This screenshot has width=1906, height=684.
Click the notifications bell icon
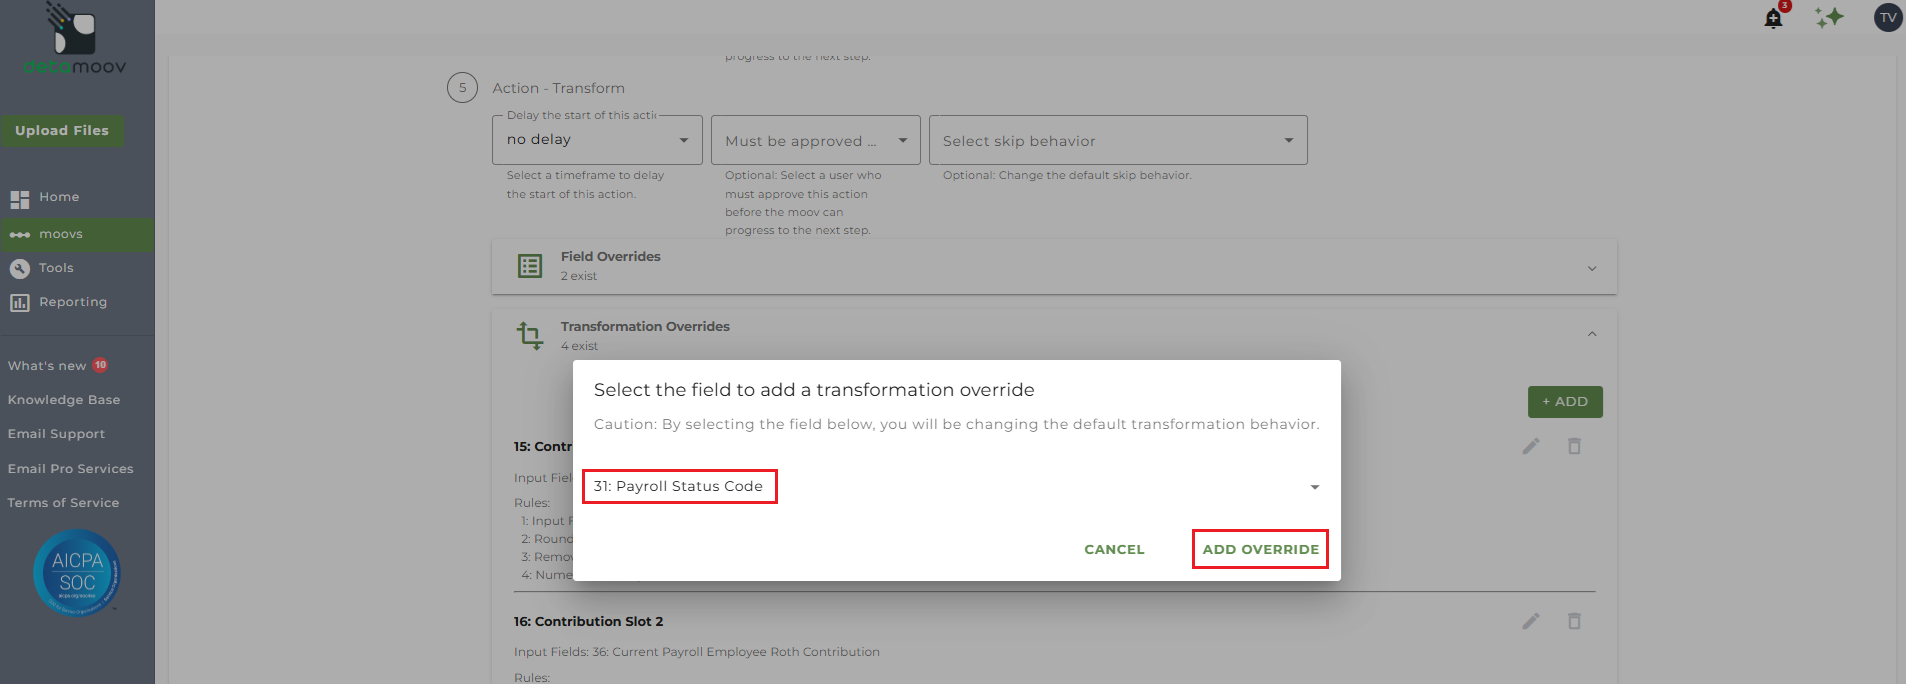(1773, 18)
